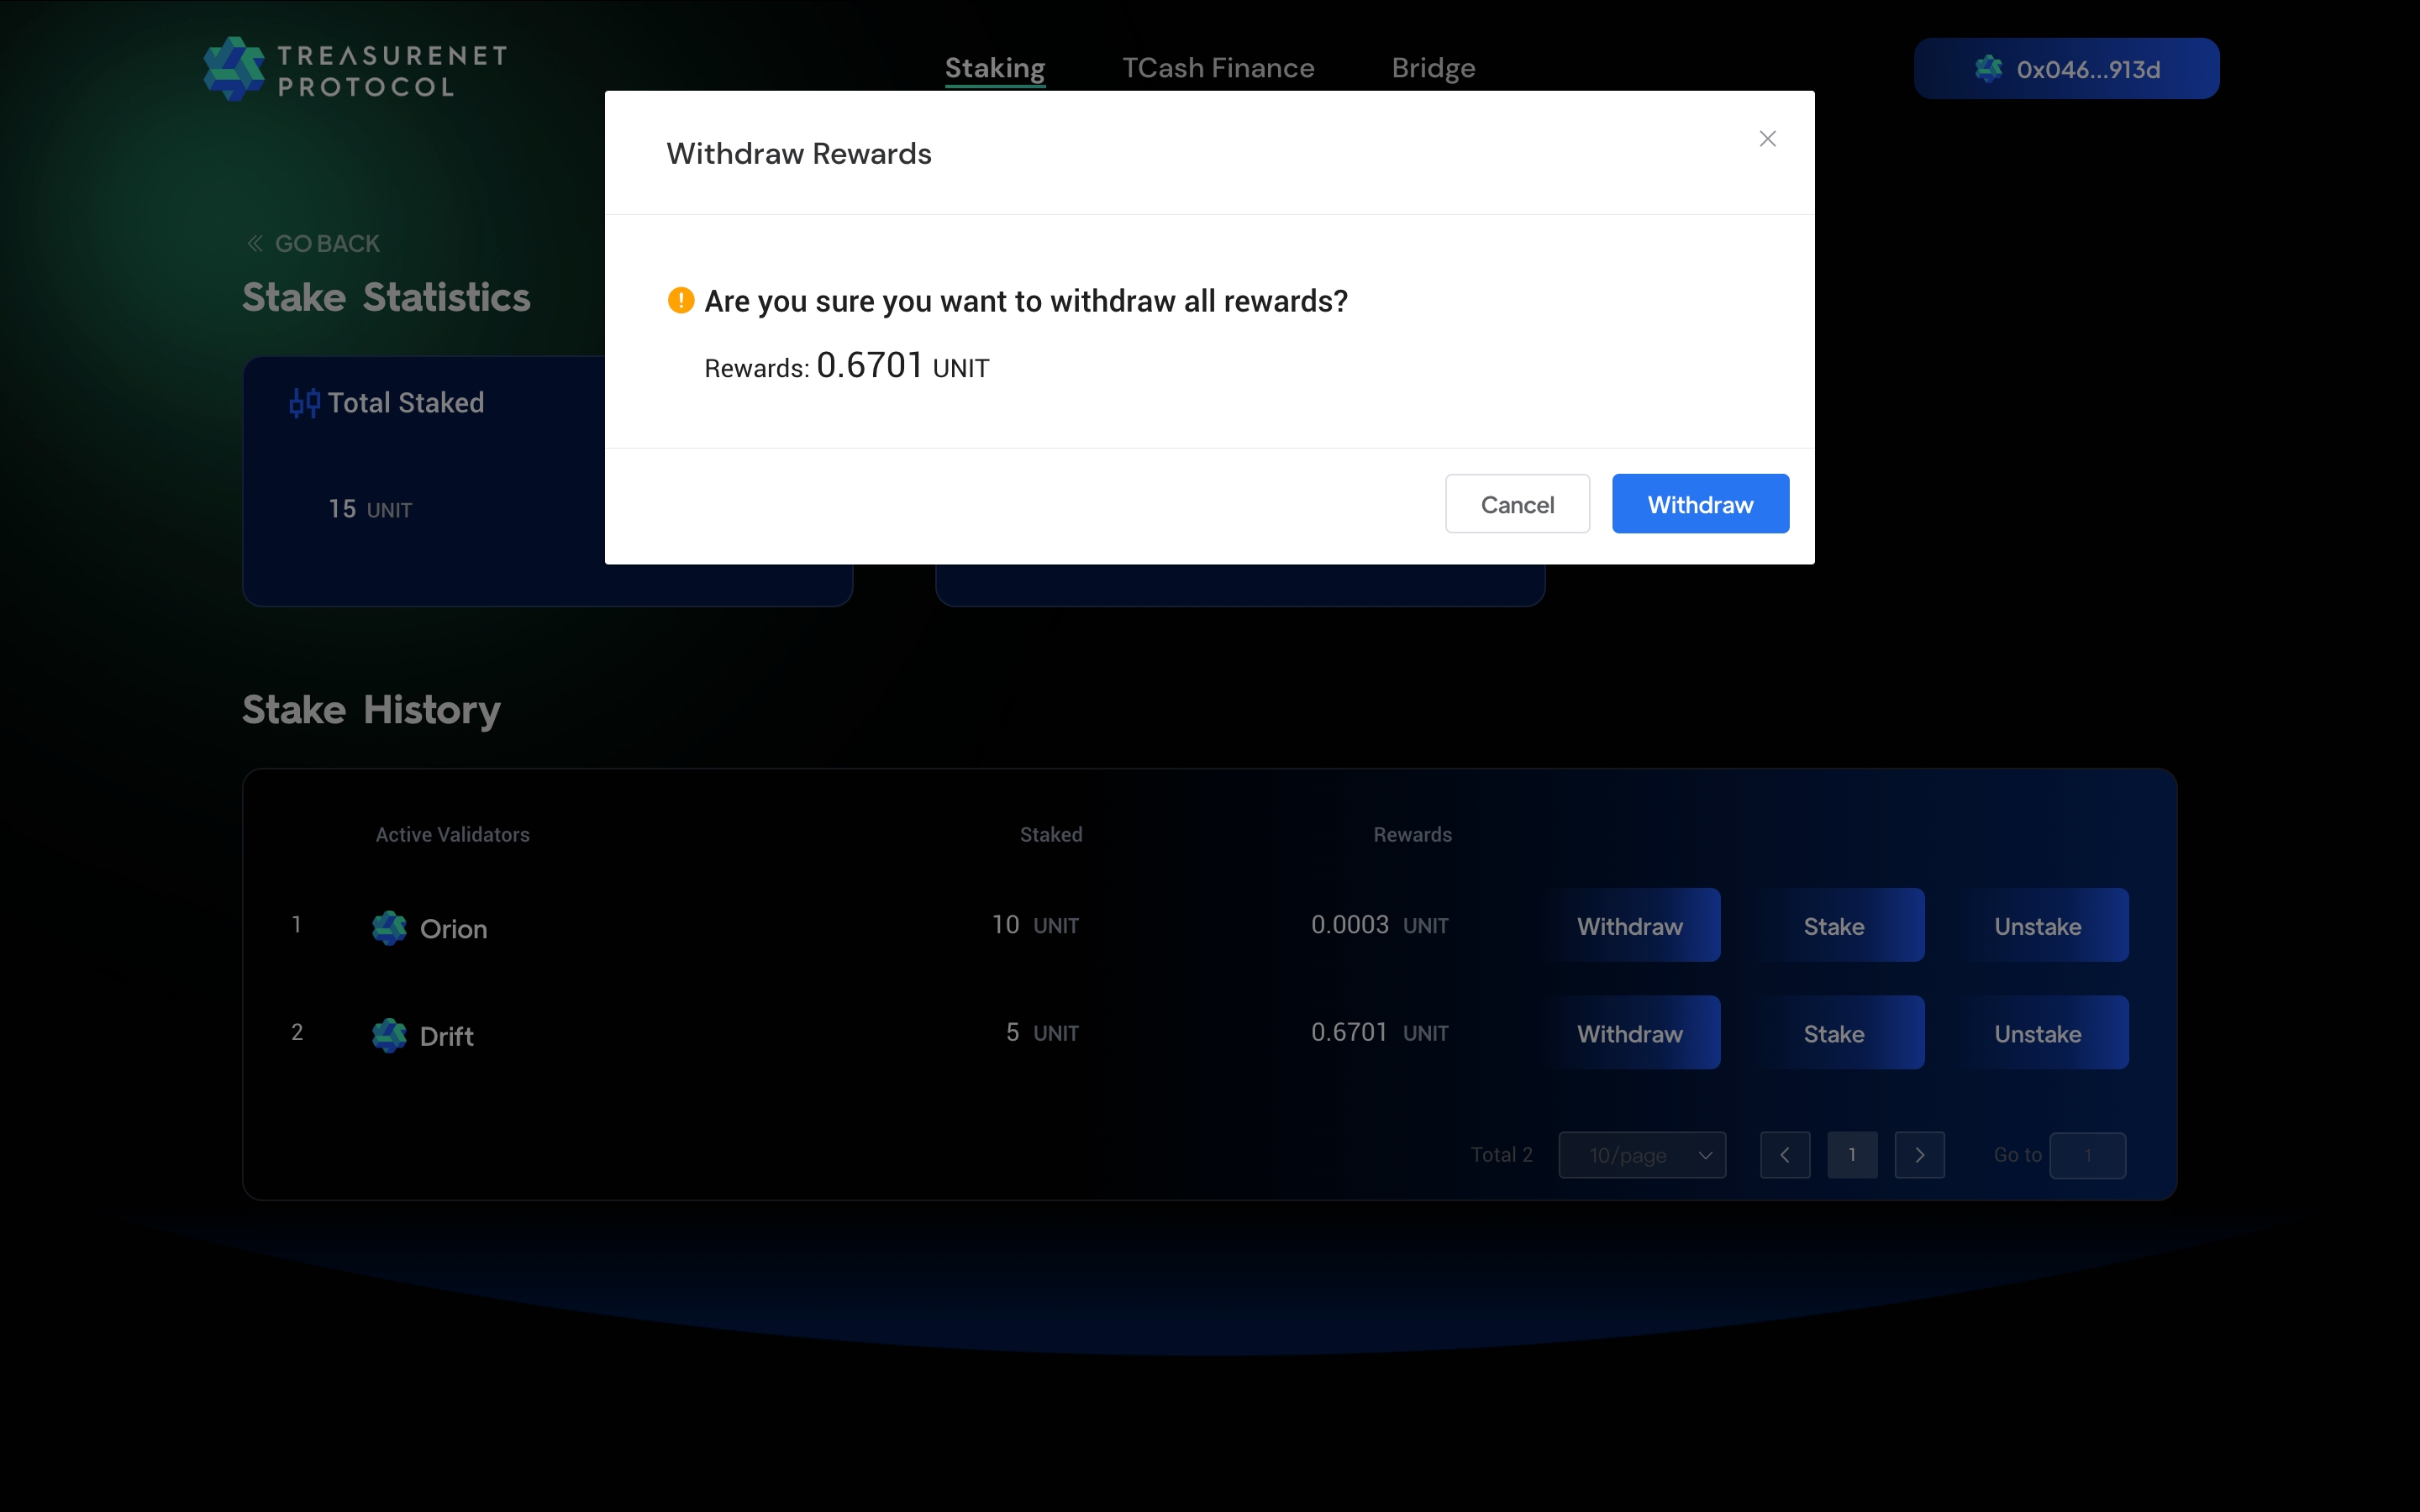
Task: Click the Withdraw Rewards dialog title
Action: pos(799,153)
